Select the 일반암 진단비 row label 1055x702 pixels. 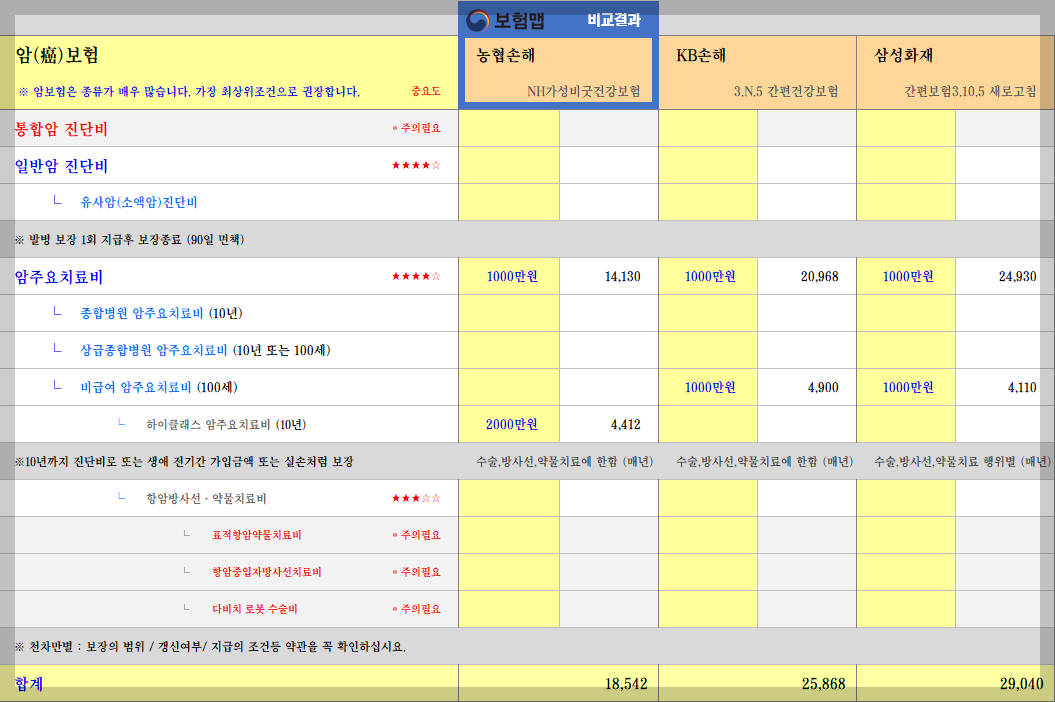[61, 166]
